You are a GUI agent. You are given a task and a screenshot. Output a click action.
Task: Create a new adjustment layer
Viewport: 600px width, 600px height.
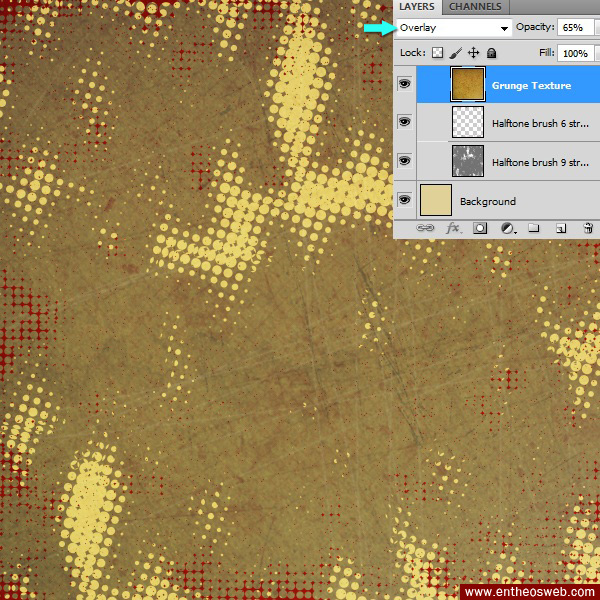point(507,228)
